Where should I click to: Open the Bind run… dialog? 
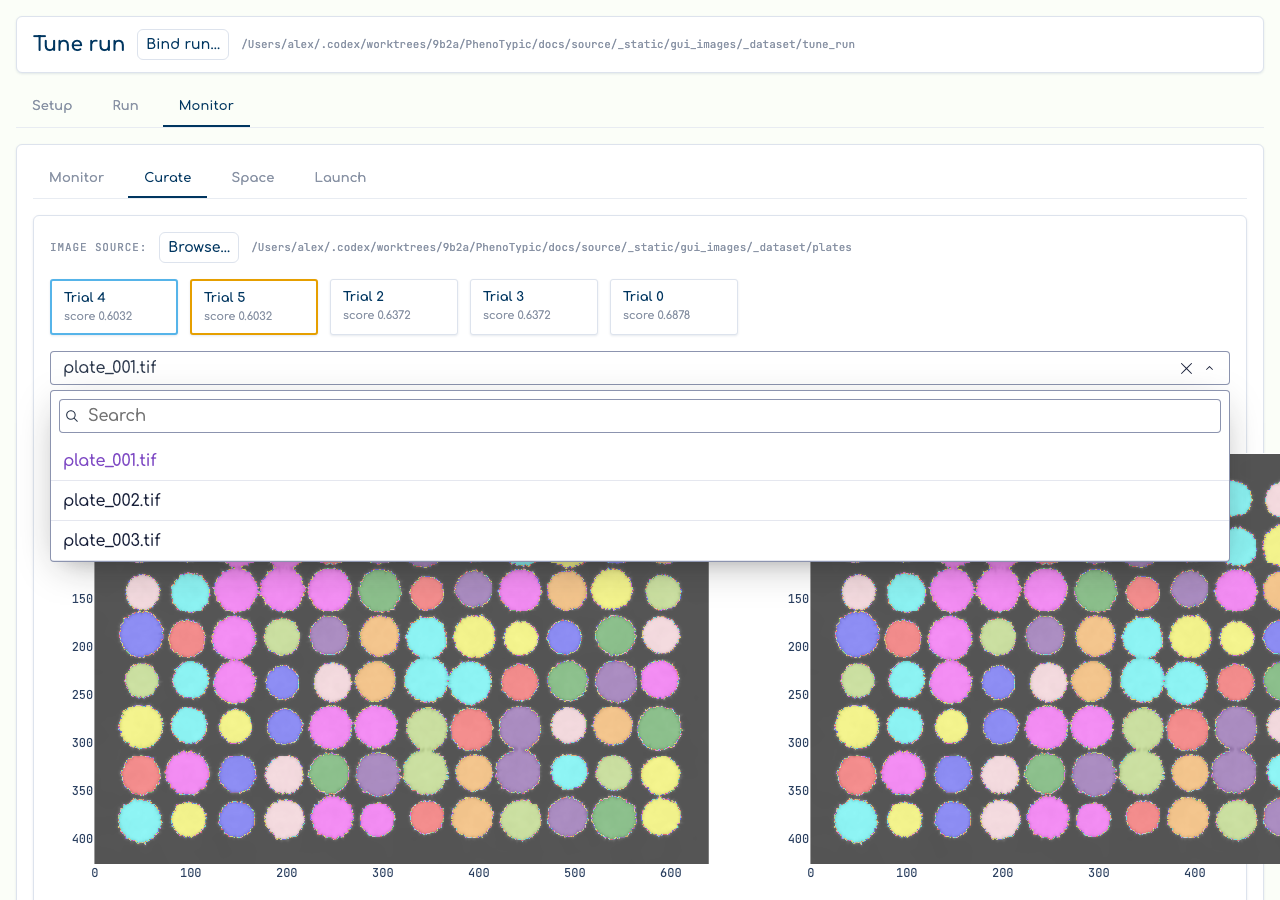click(x=183, y=44)
